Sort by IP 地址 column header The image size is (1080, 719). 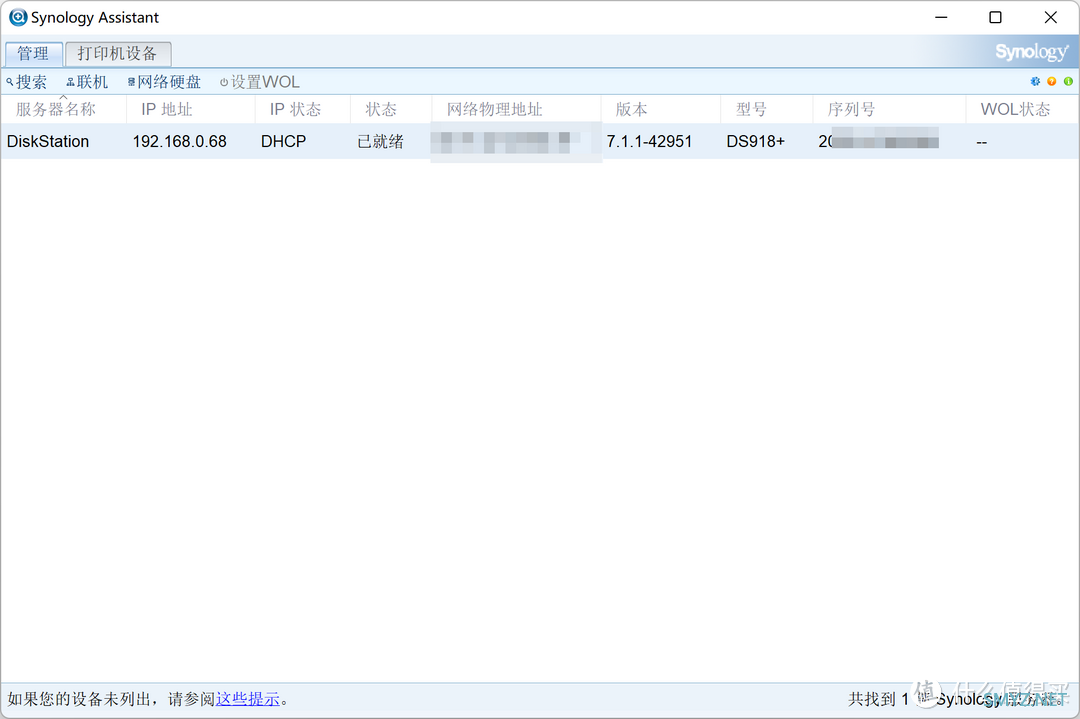point(191,109)
